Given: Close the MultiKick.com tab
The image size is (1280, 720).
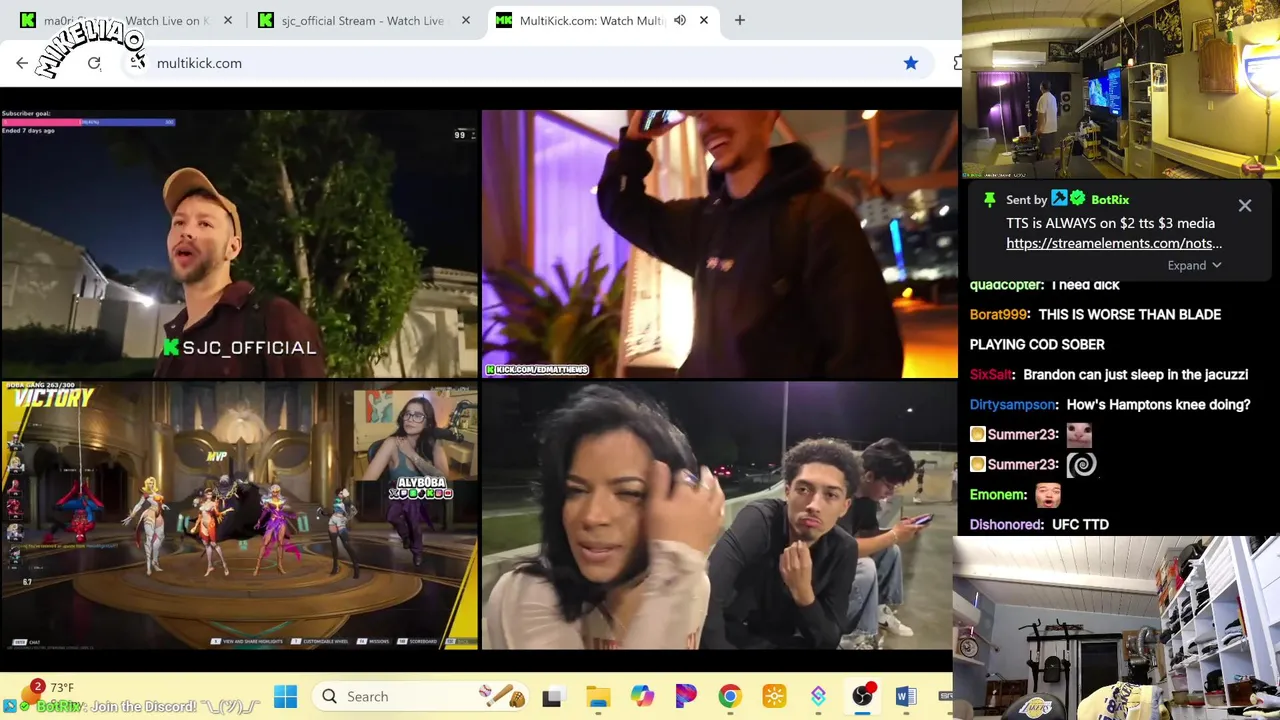Looking at the screenshot, I should [x=704, y=20].
